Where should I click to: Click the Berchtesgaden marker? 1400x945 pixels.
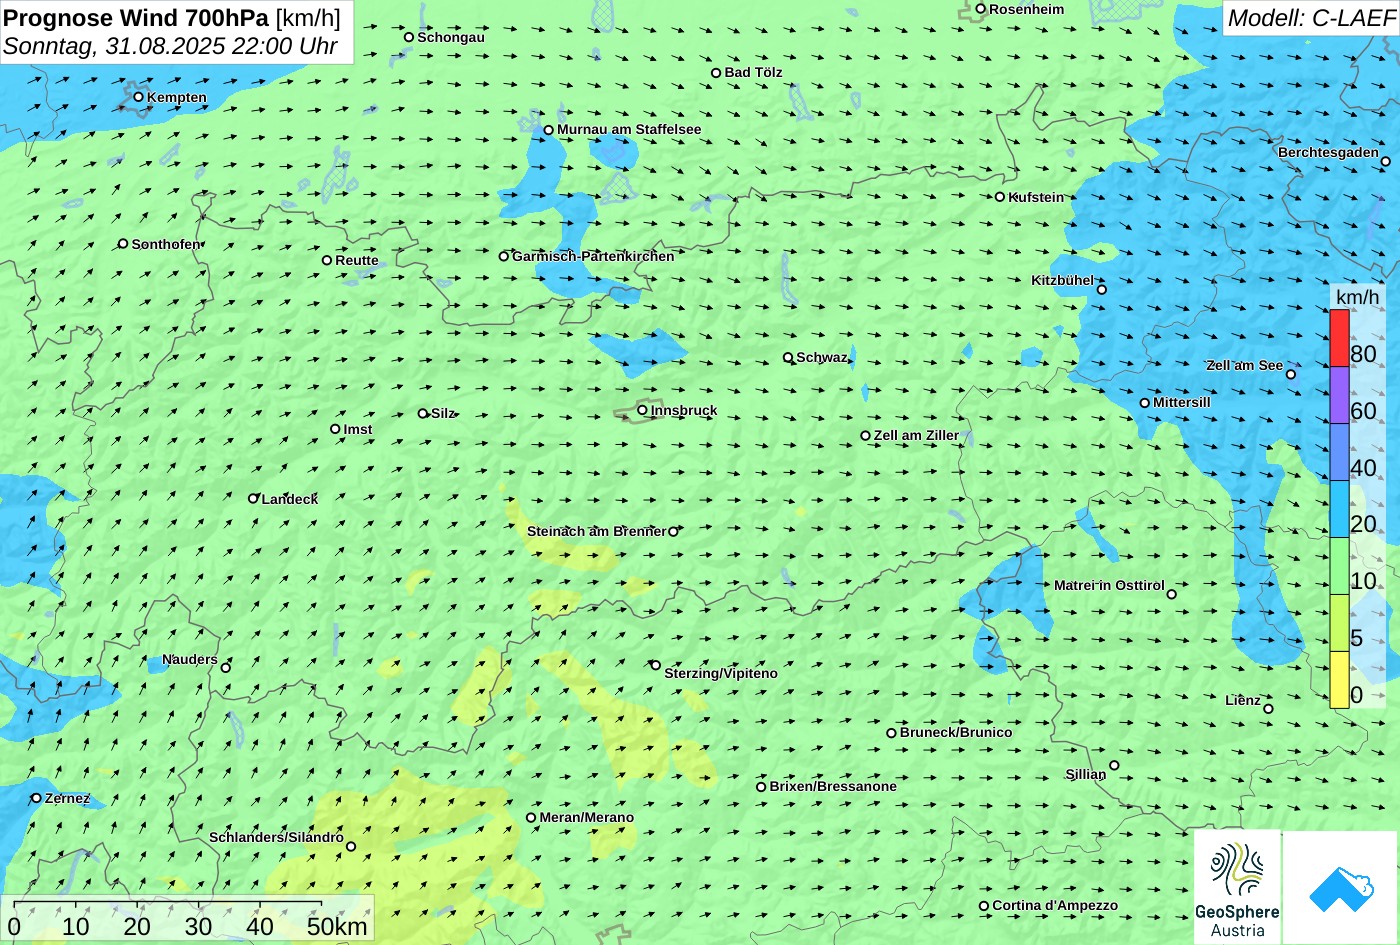tap(1386, 161)
